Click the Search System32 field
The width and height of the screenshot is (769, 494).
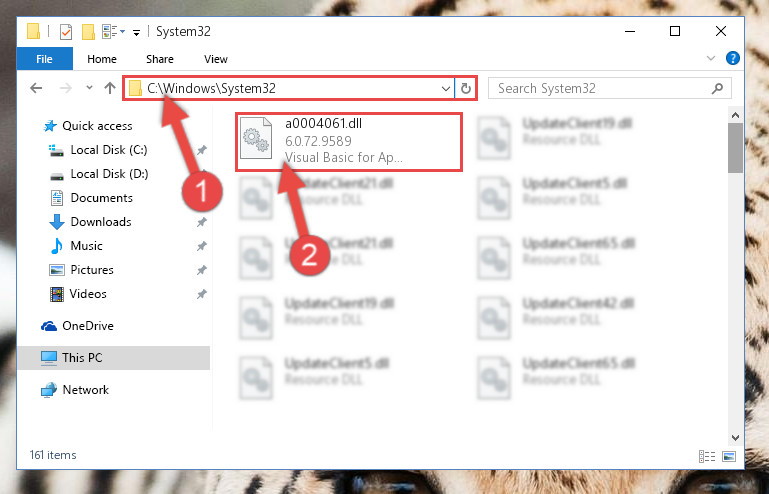point(603,88)
